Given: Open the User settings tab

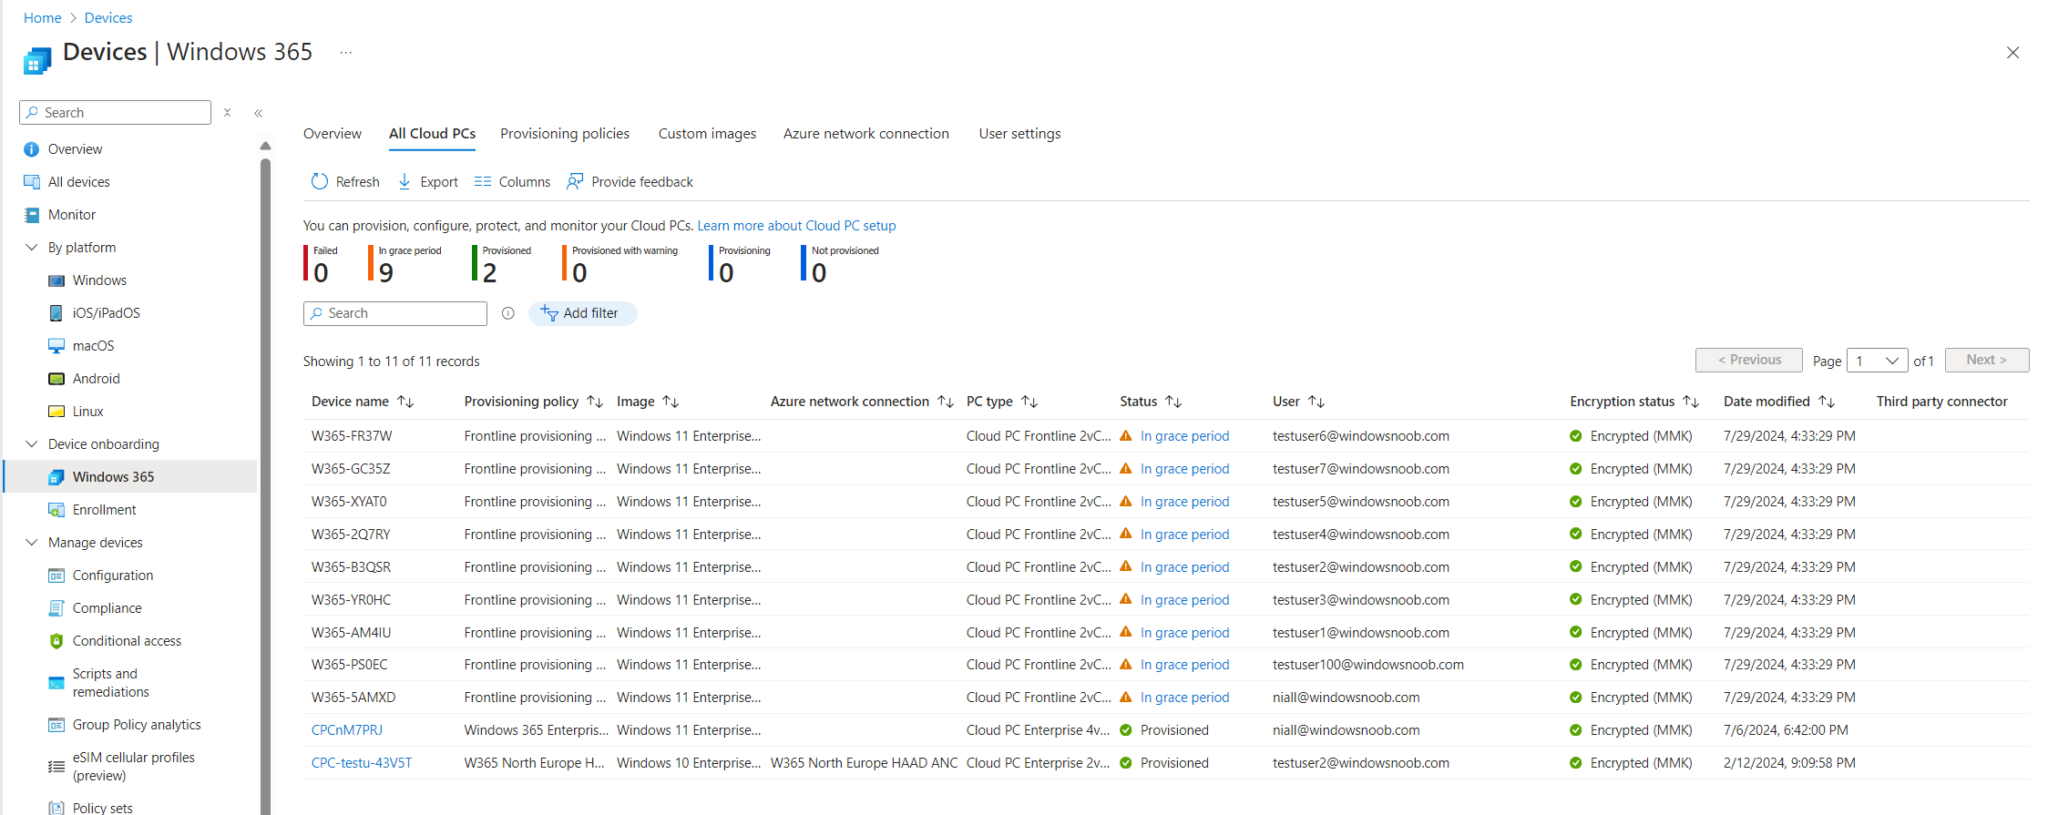Looking at the screenshot, I should [1020, 133].
